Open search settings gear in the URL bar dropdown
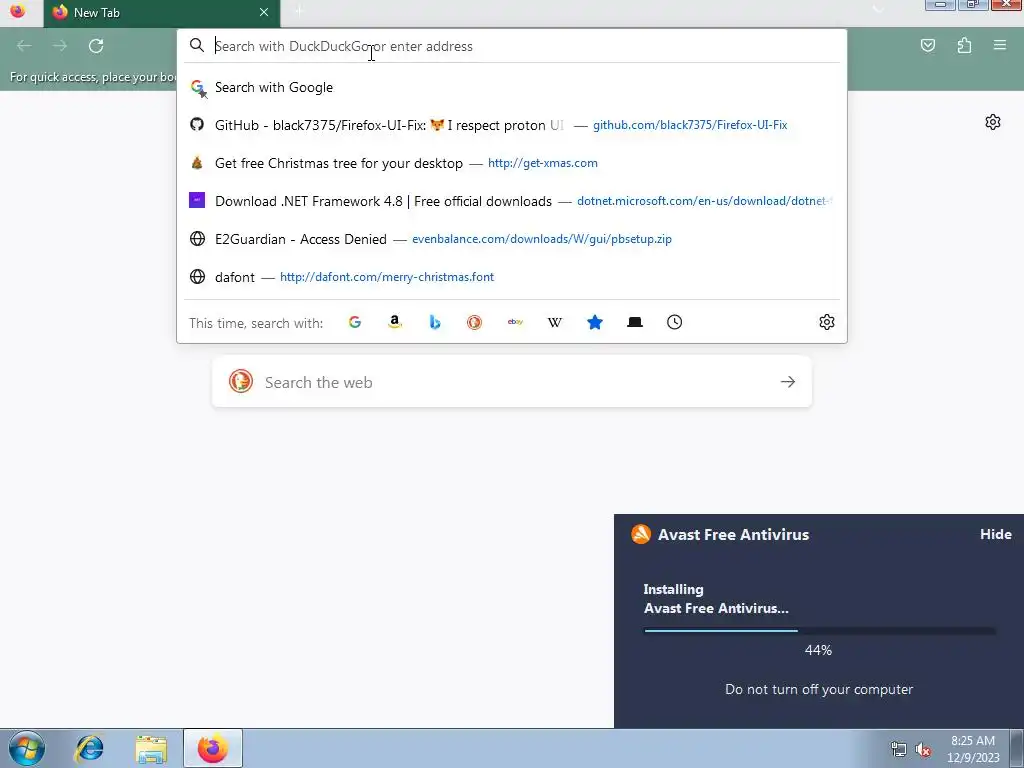 tap(827, 322)
